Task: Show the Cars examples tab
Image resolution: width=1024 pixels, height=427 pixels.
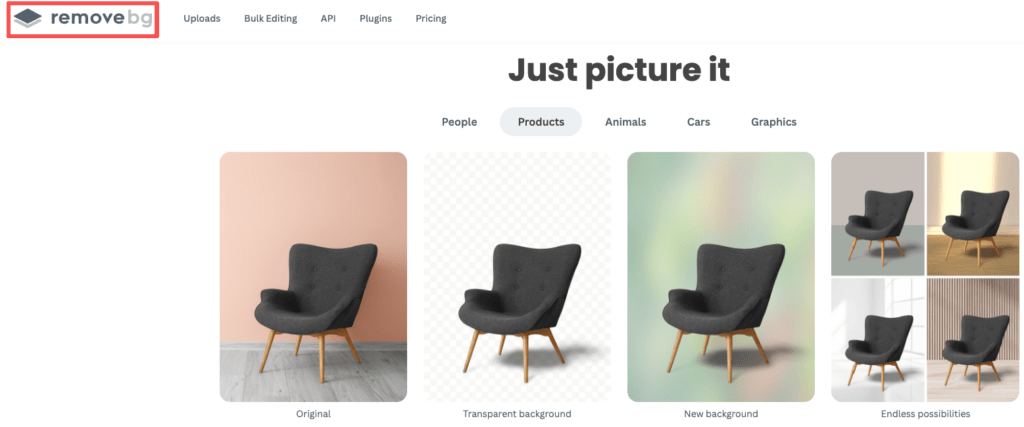Action: tap(698, 122)
